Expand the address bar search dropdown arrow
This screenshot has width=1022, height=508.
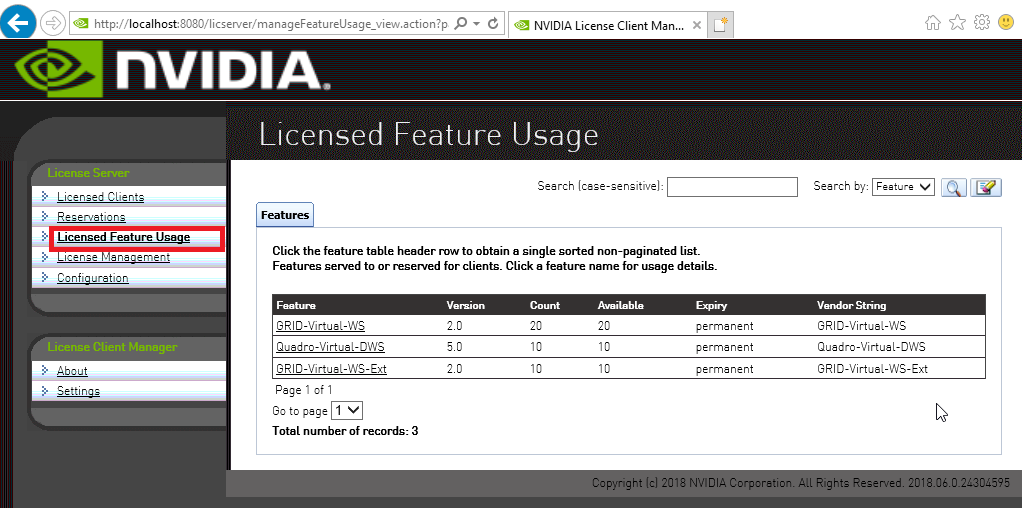475,23
